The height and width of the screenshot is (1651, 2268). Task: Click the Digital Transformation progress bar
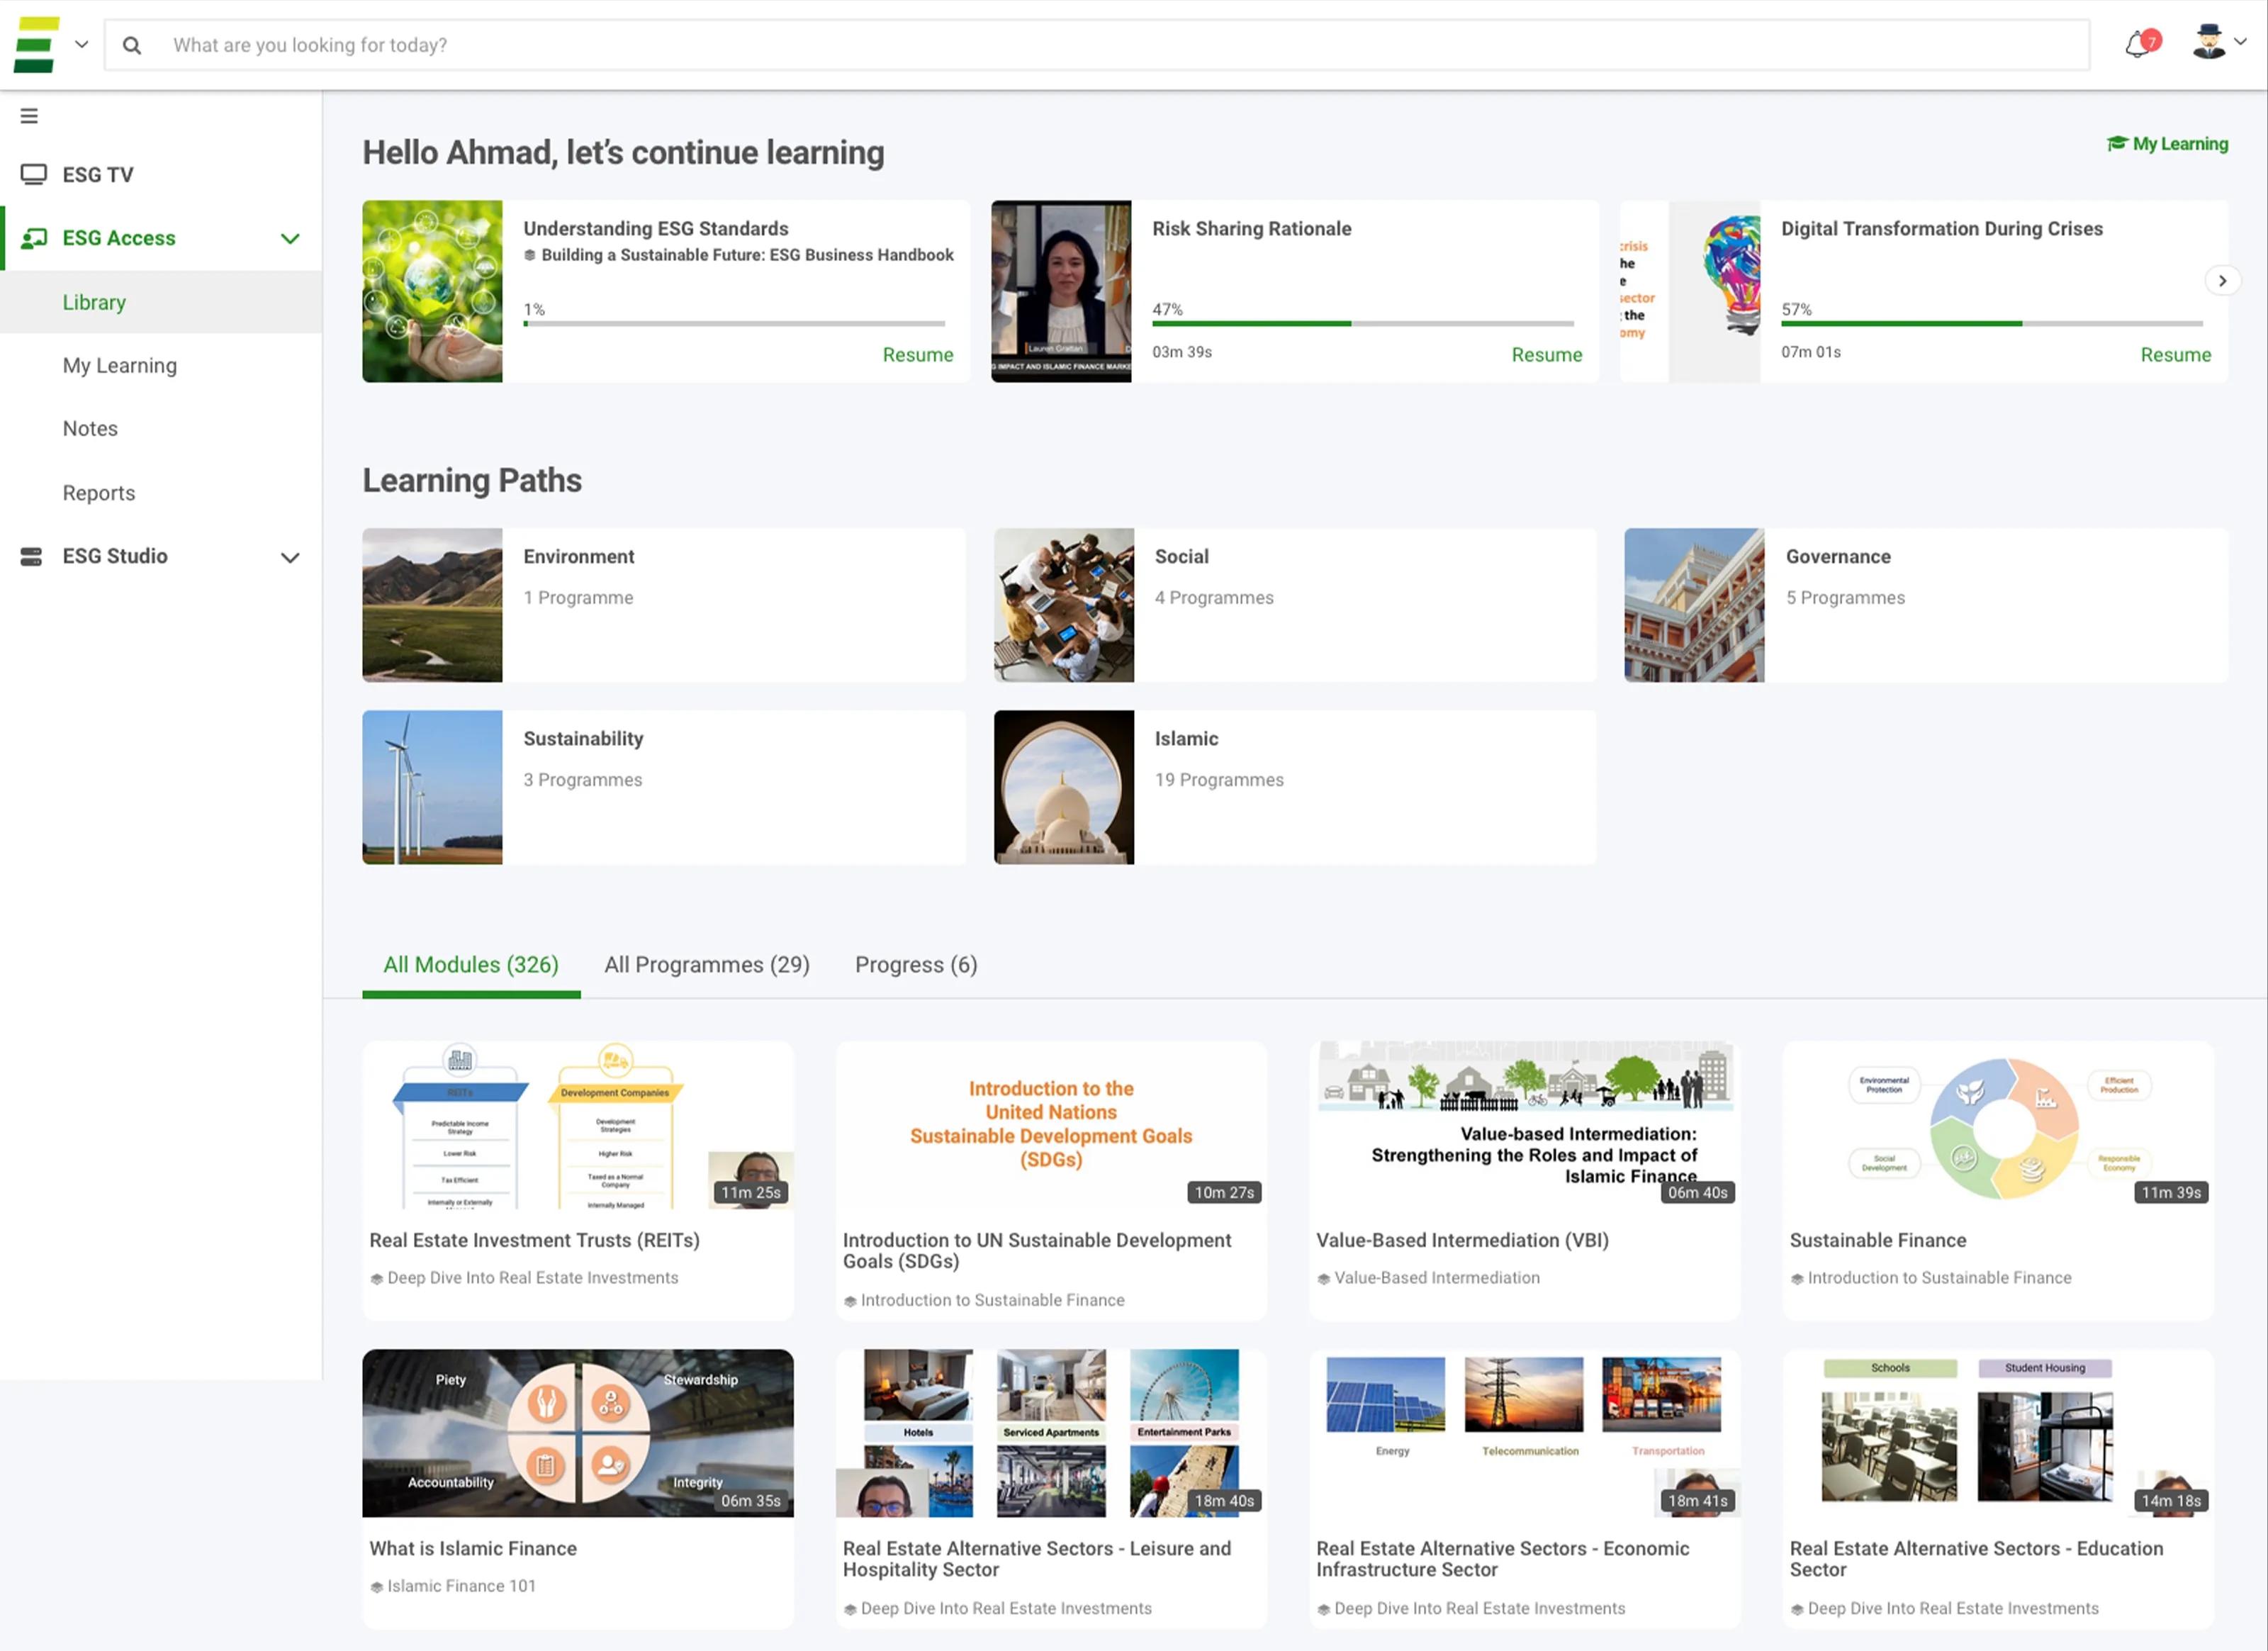click(1990, 324)
